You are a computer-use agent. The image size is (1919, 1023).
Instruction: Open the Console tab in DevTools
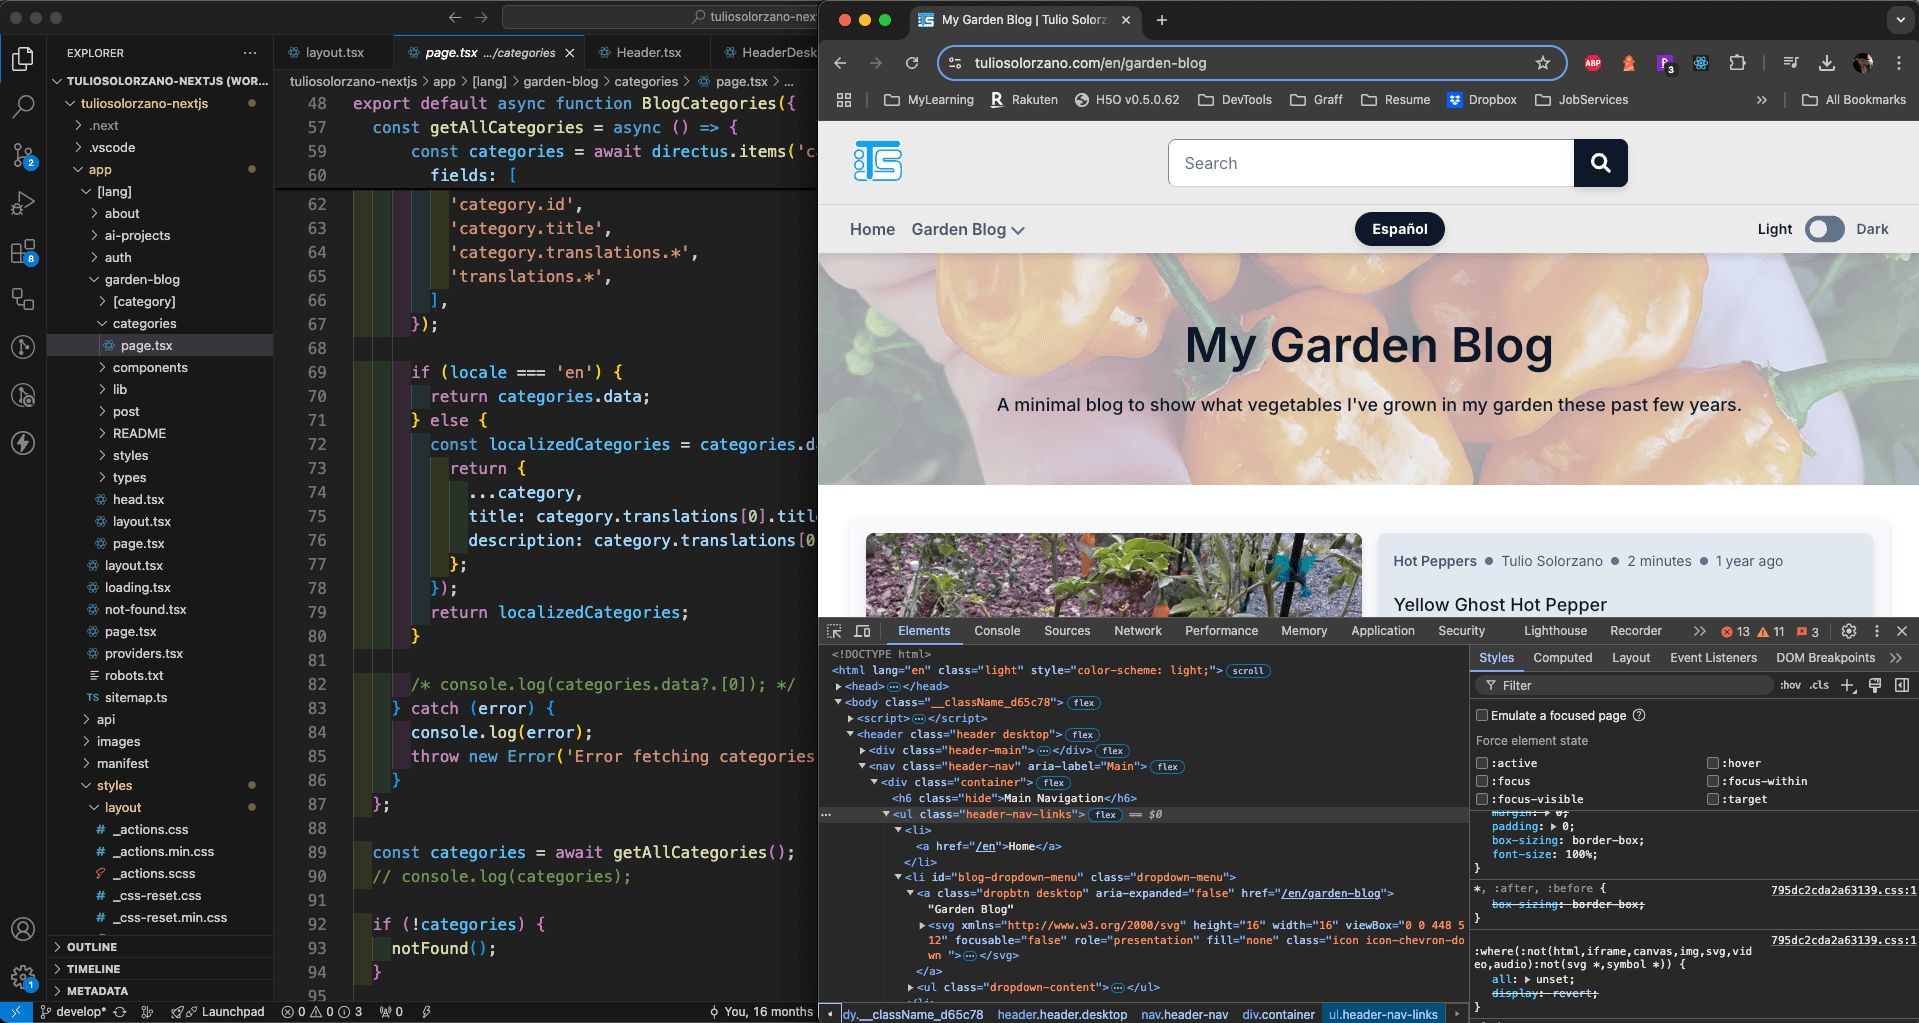coord(997,631)
